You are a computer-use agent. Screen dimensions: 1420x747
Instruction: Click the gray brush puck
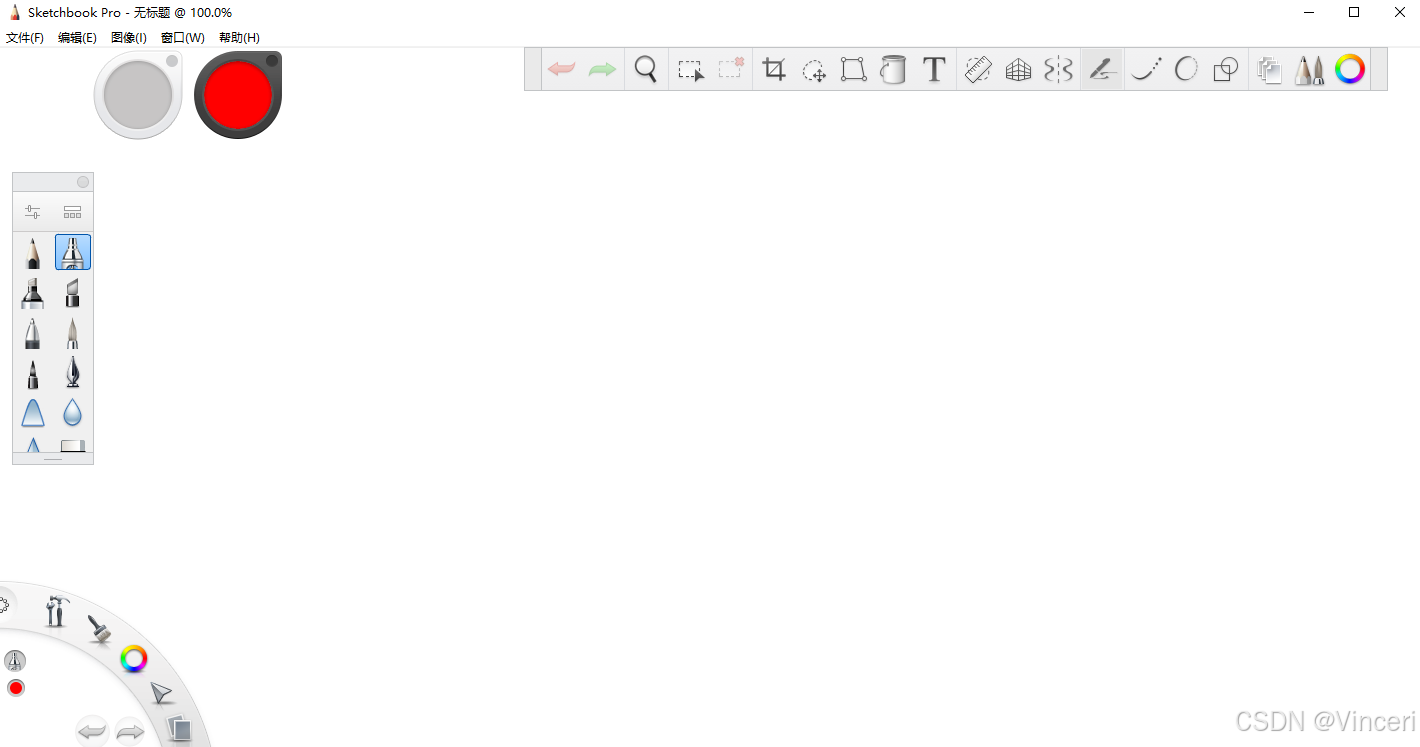[x=138, y=95]
